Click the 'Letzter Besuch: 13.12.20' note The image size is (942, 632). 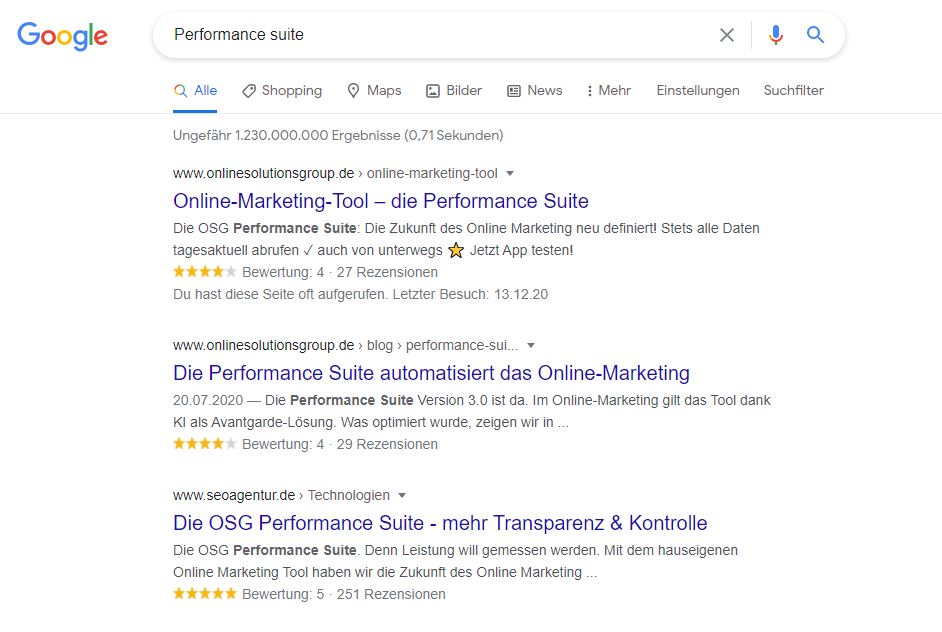click(x=470, y=294)
